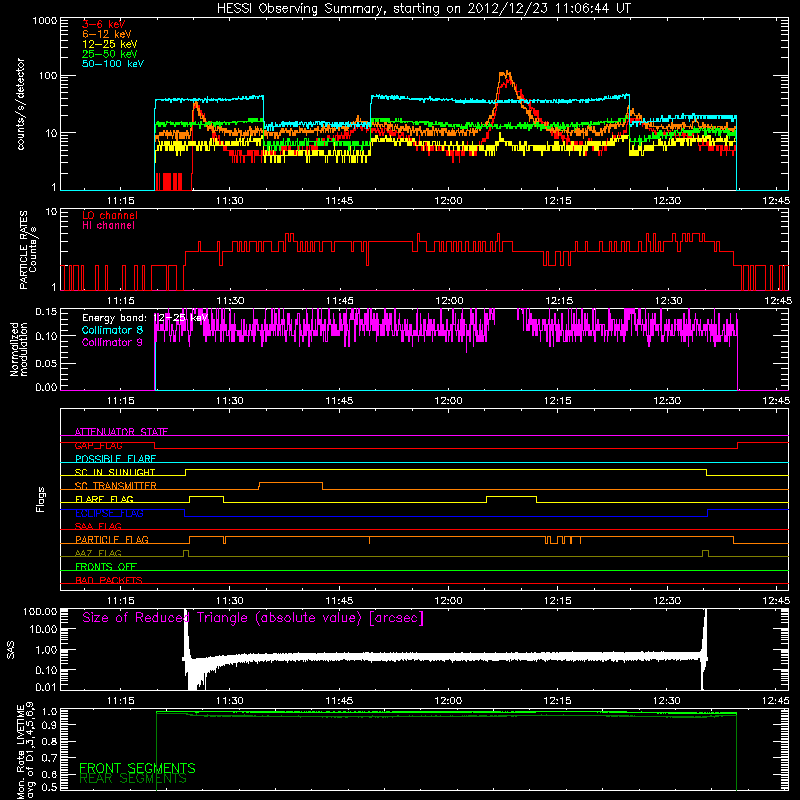Click the ATTENUATOR STATE flag label
Viewport: 800px width, 800px height.
click(x=121, y=432)
